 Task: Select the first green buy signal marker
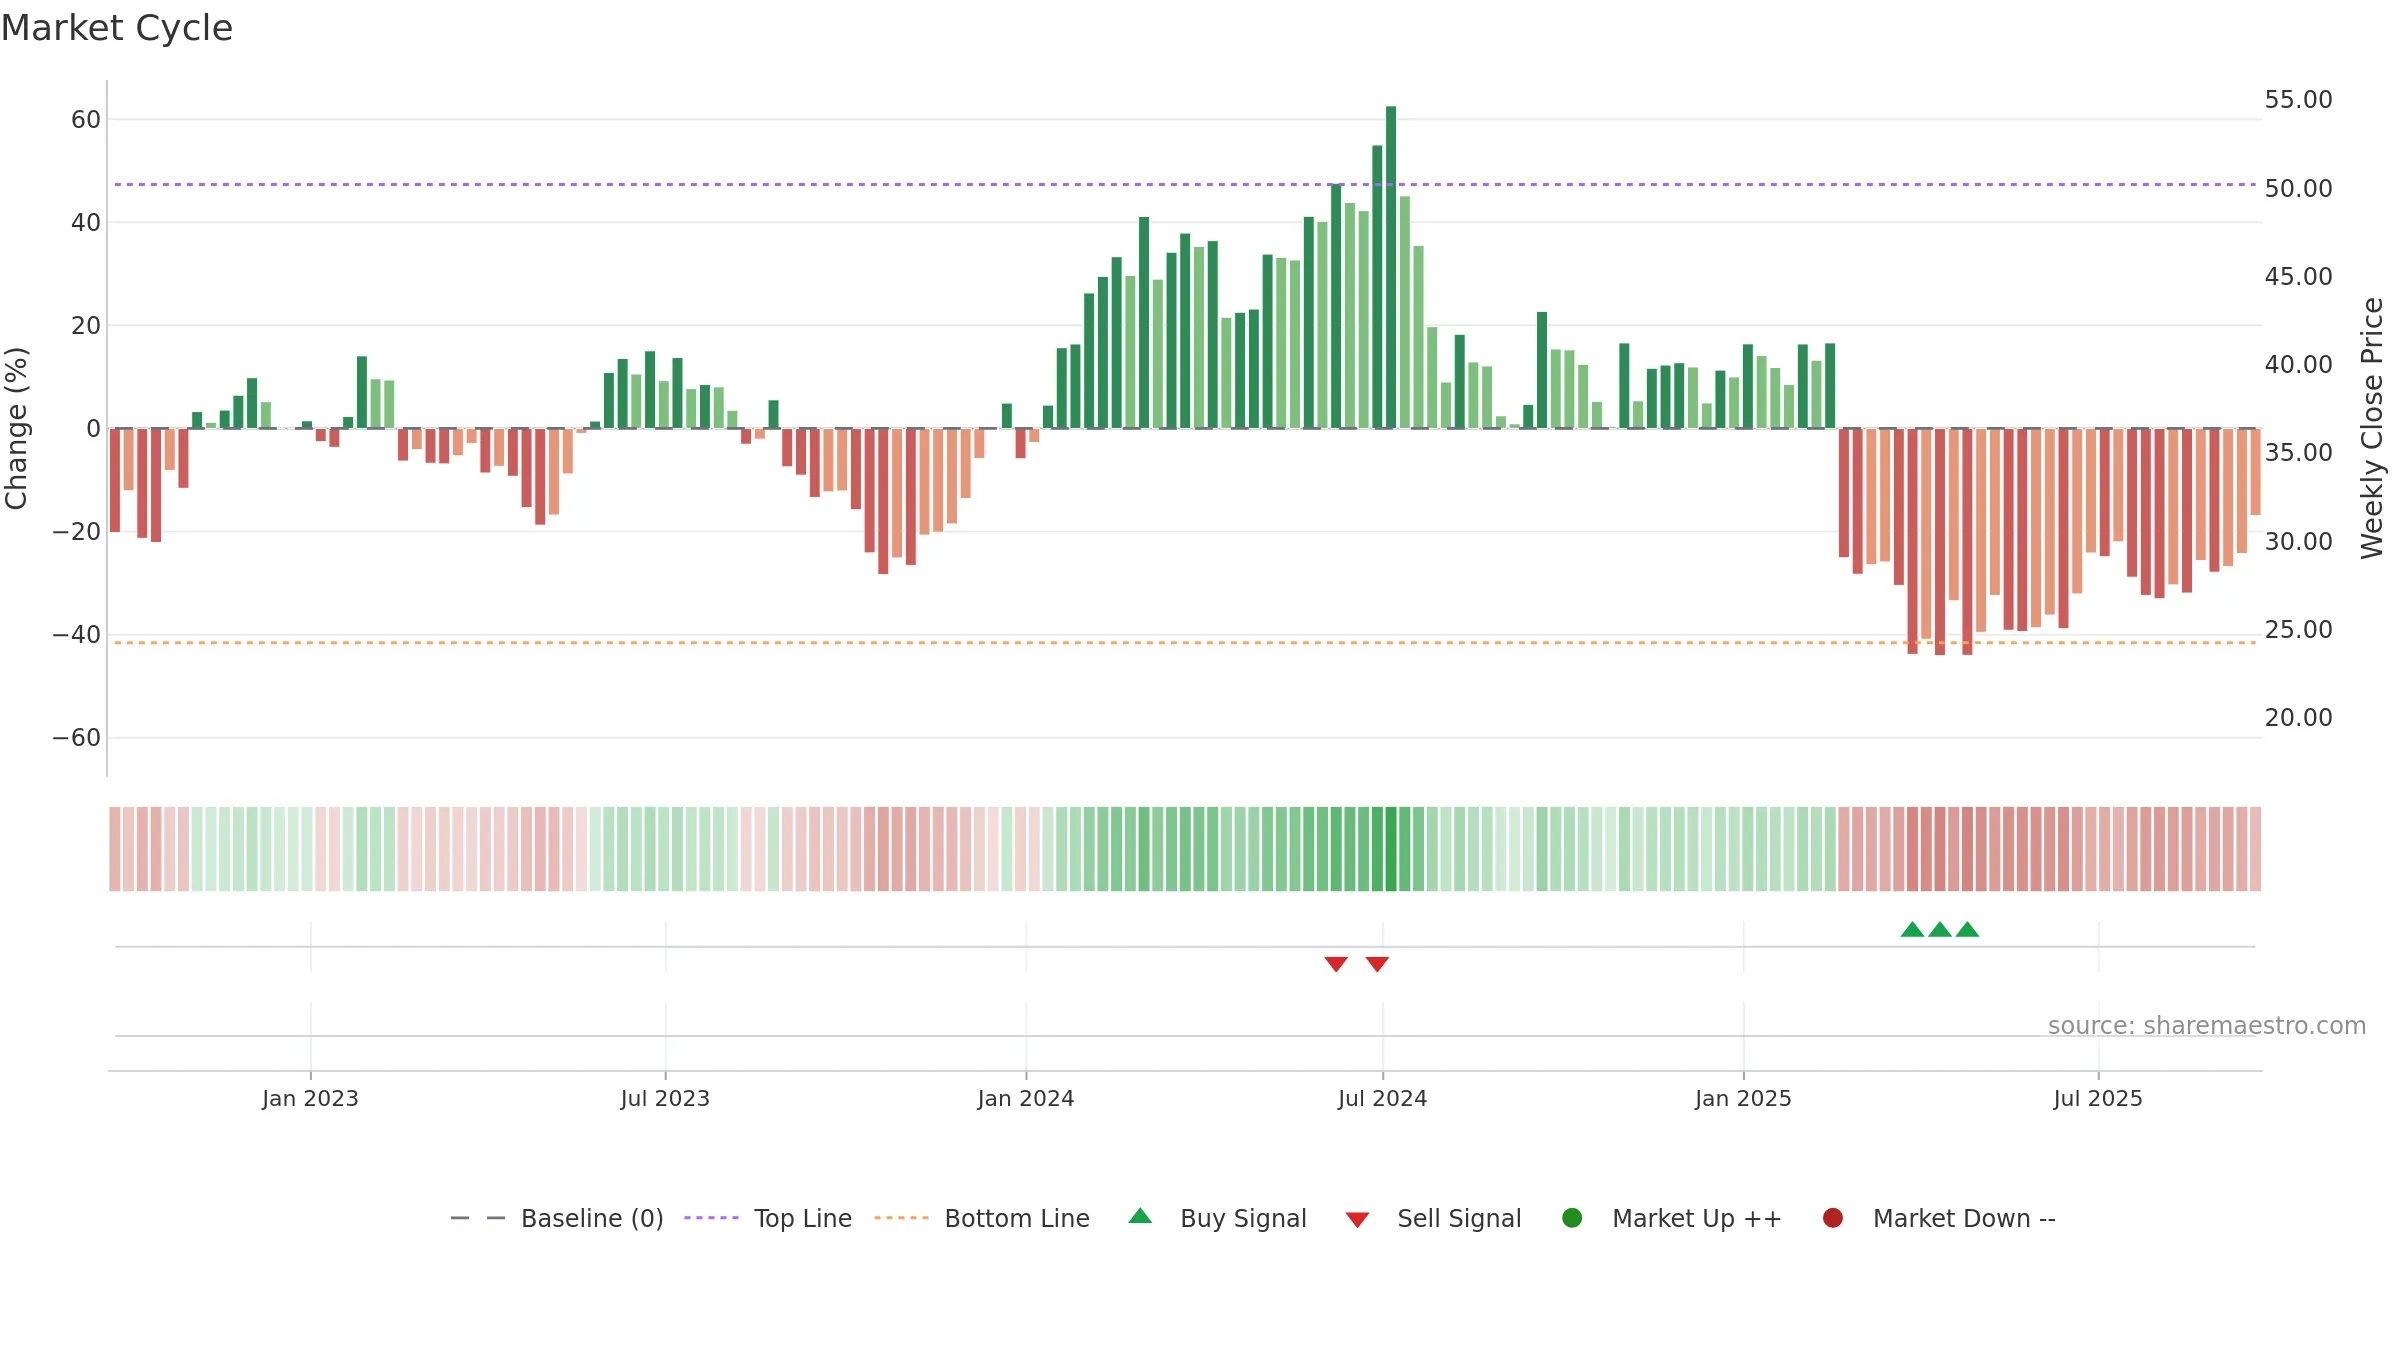point(1912,929)
